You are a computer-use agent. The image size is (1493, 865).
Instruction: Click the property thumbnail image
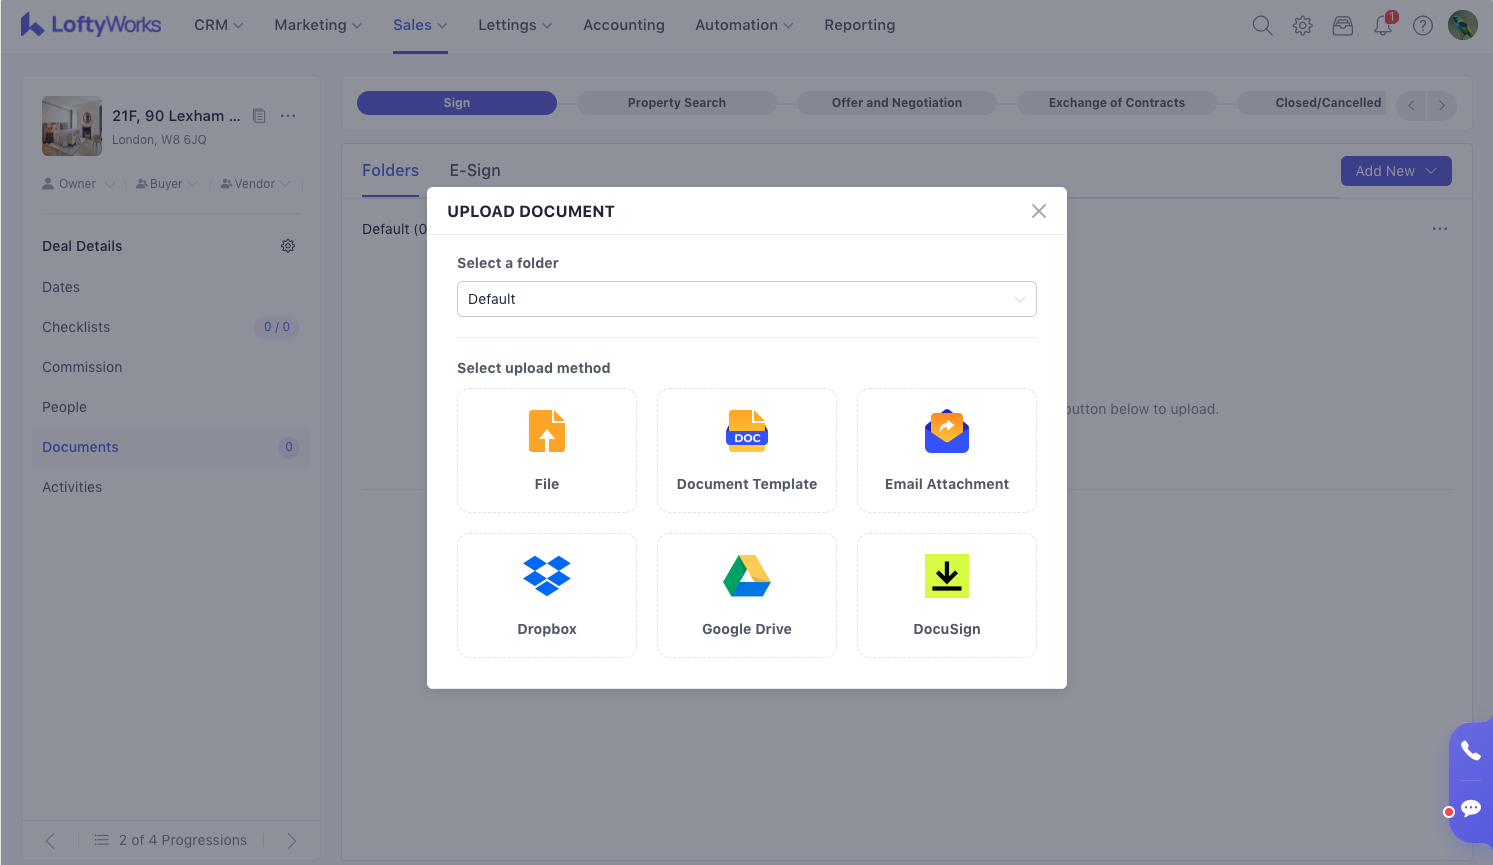click(x=72, y=126)
